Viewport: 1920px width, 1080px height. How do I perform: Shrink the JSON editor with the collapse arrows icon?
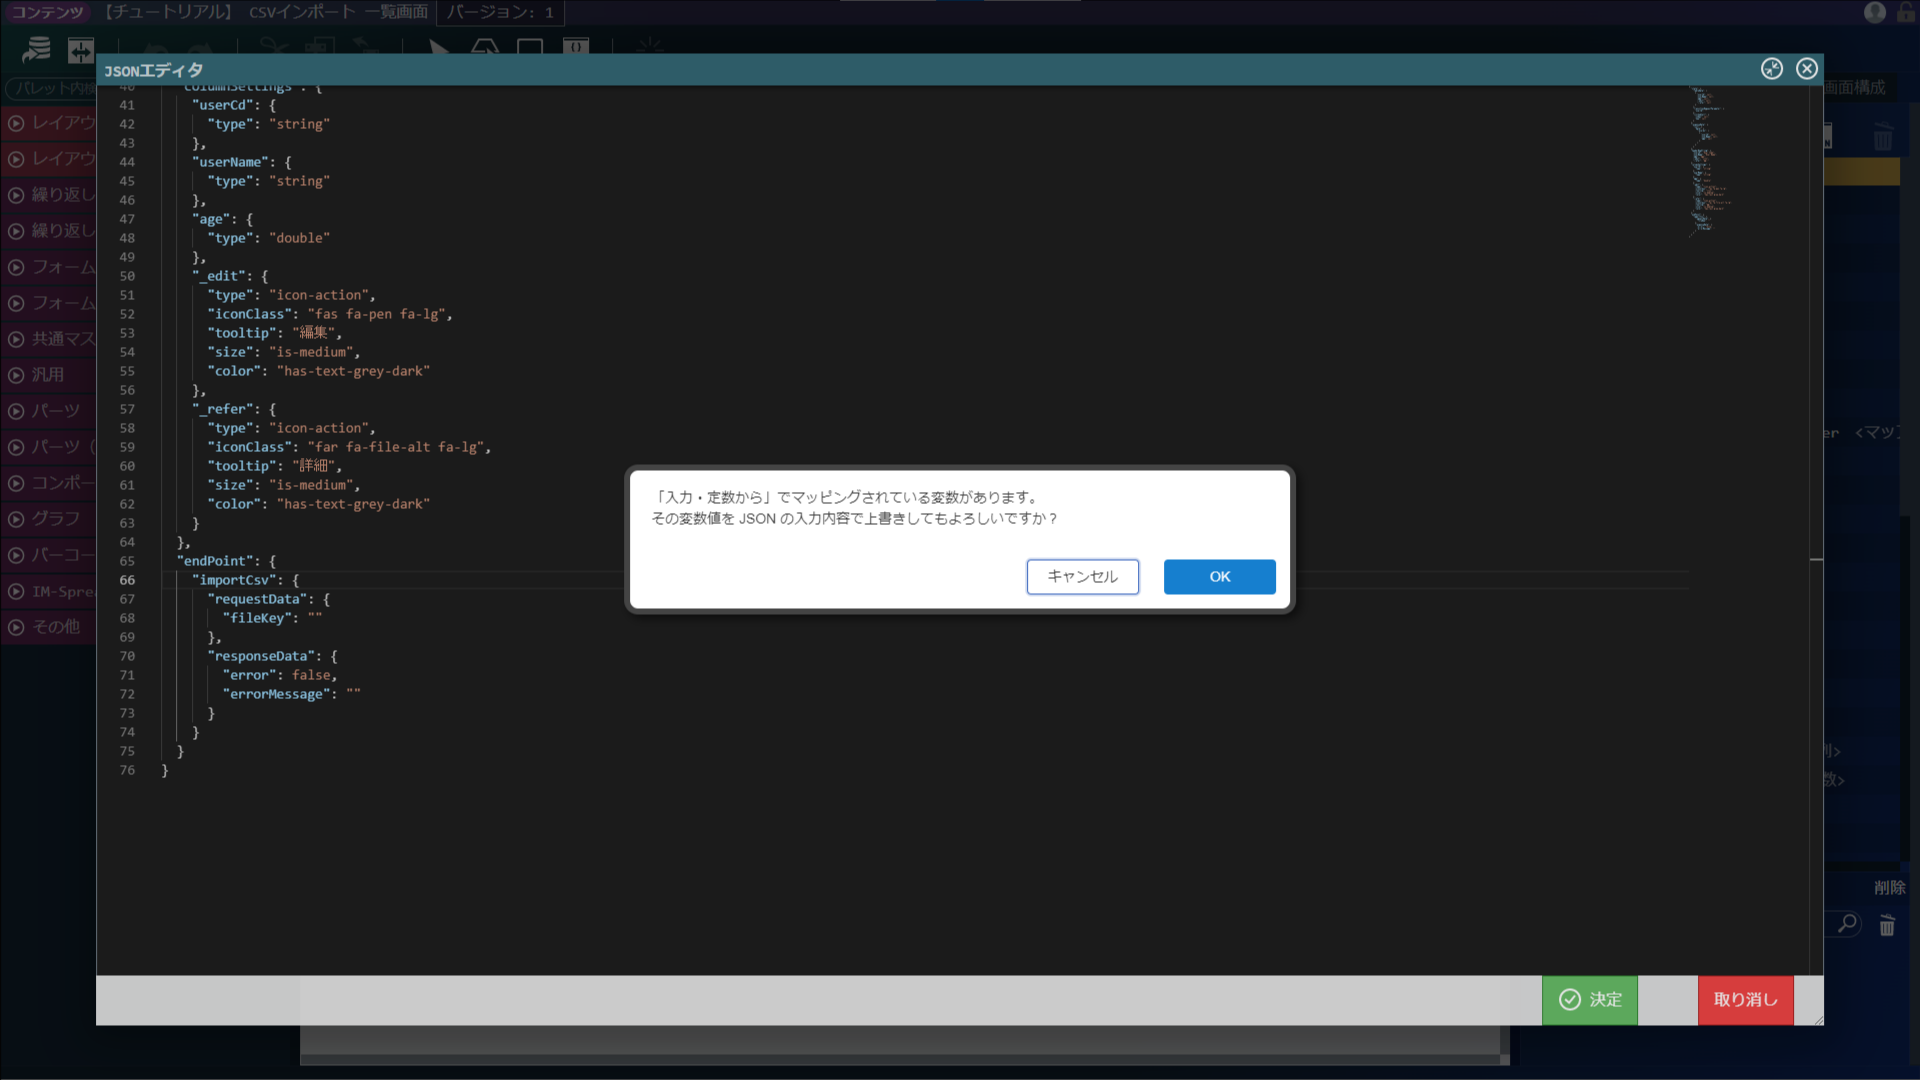point(1771,69)
